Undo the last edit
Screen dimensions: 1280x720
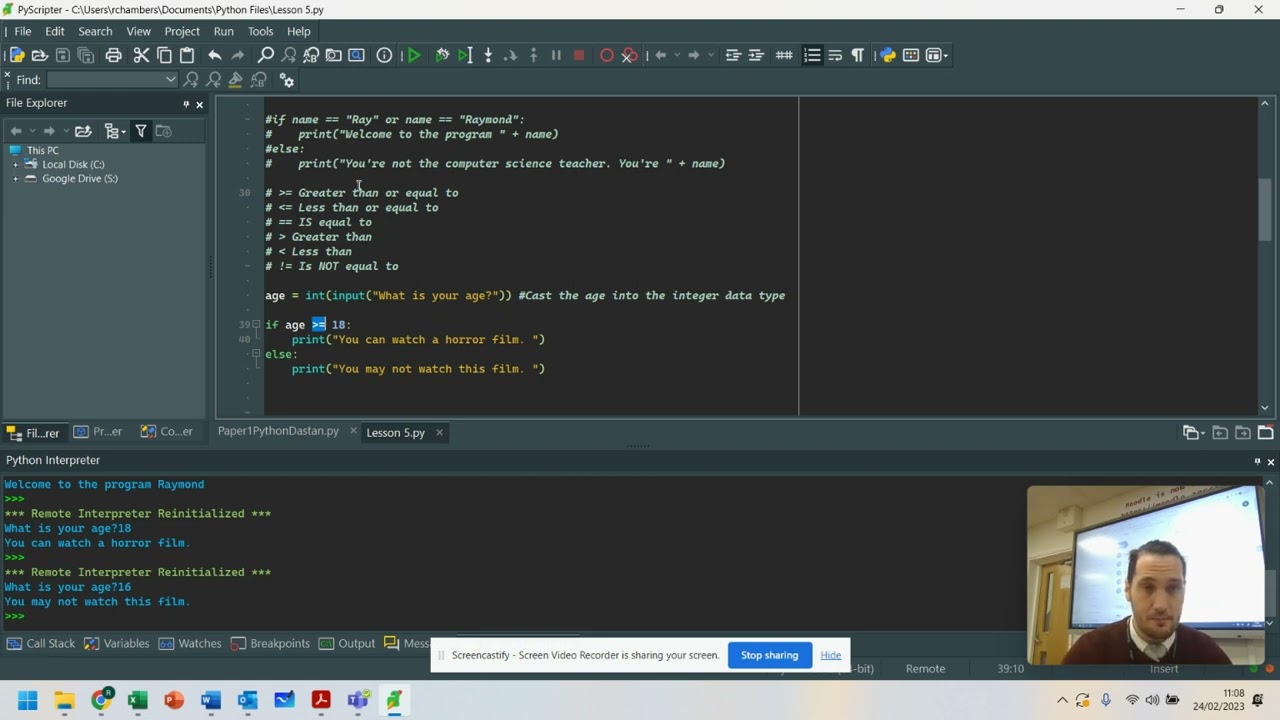(214, 55)
